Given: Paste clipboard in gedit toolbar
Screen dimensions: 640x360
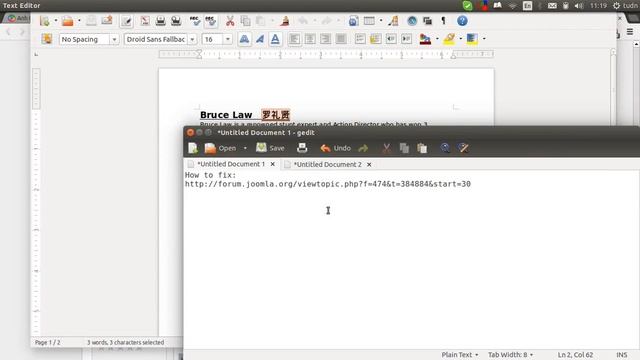Looking at the screenshot, I should point(422,148).
